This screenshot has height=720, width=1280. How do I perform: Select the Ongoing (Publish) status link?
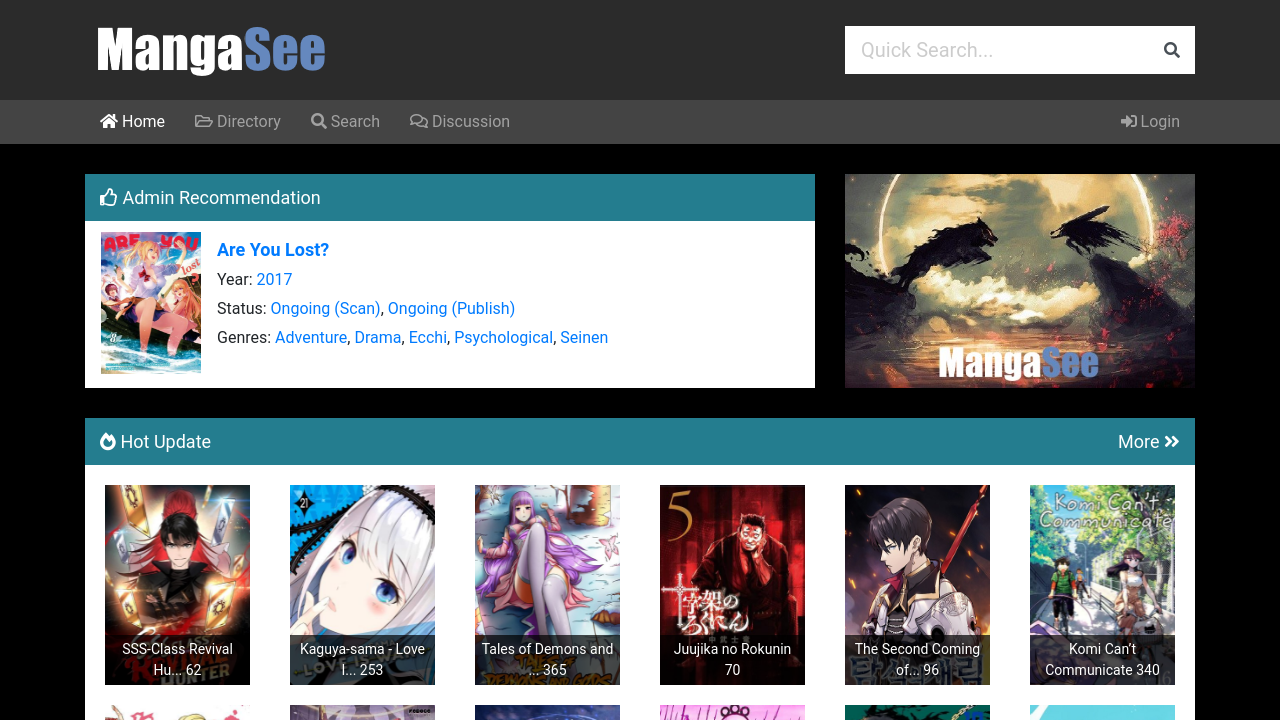click(x=451, y=309)
